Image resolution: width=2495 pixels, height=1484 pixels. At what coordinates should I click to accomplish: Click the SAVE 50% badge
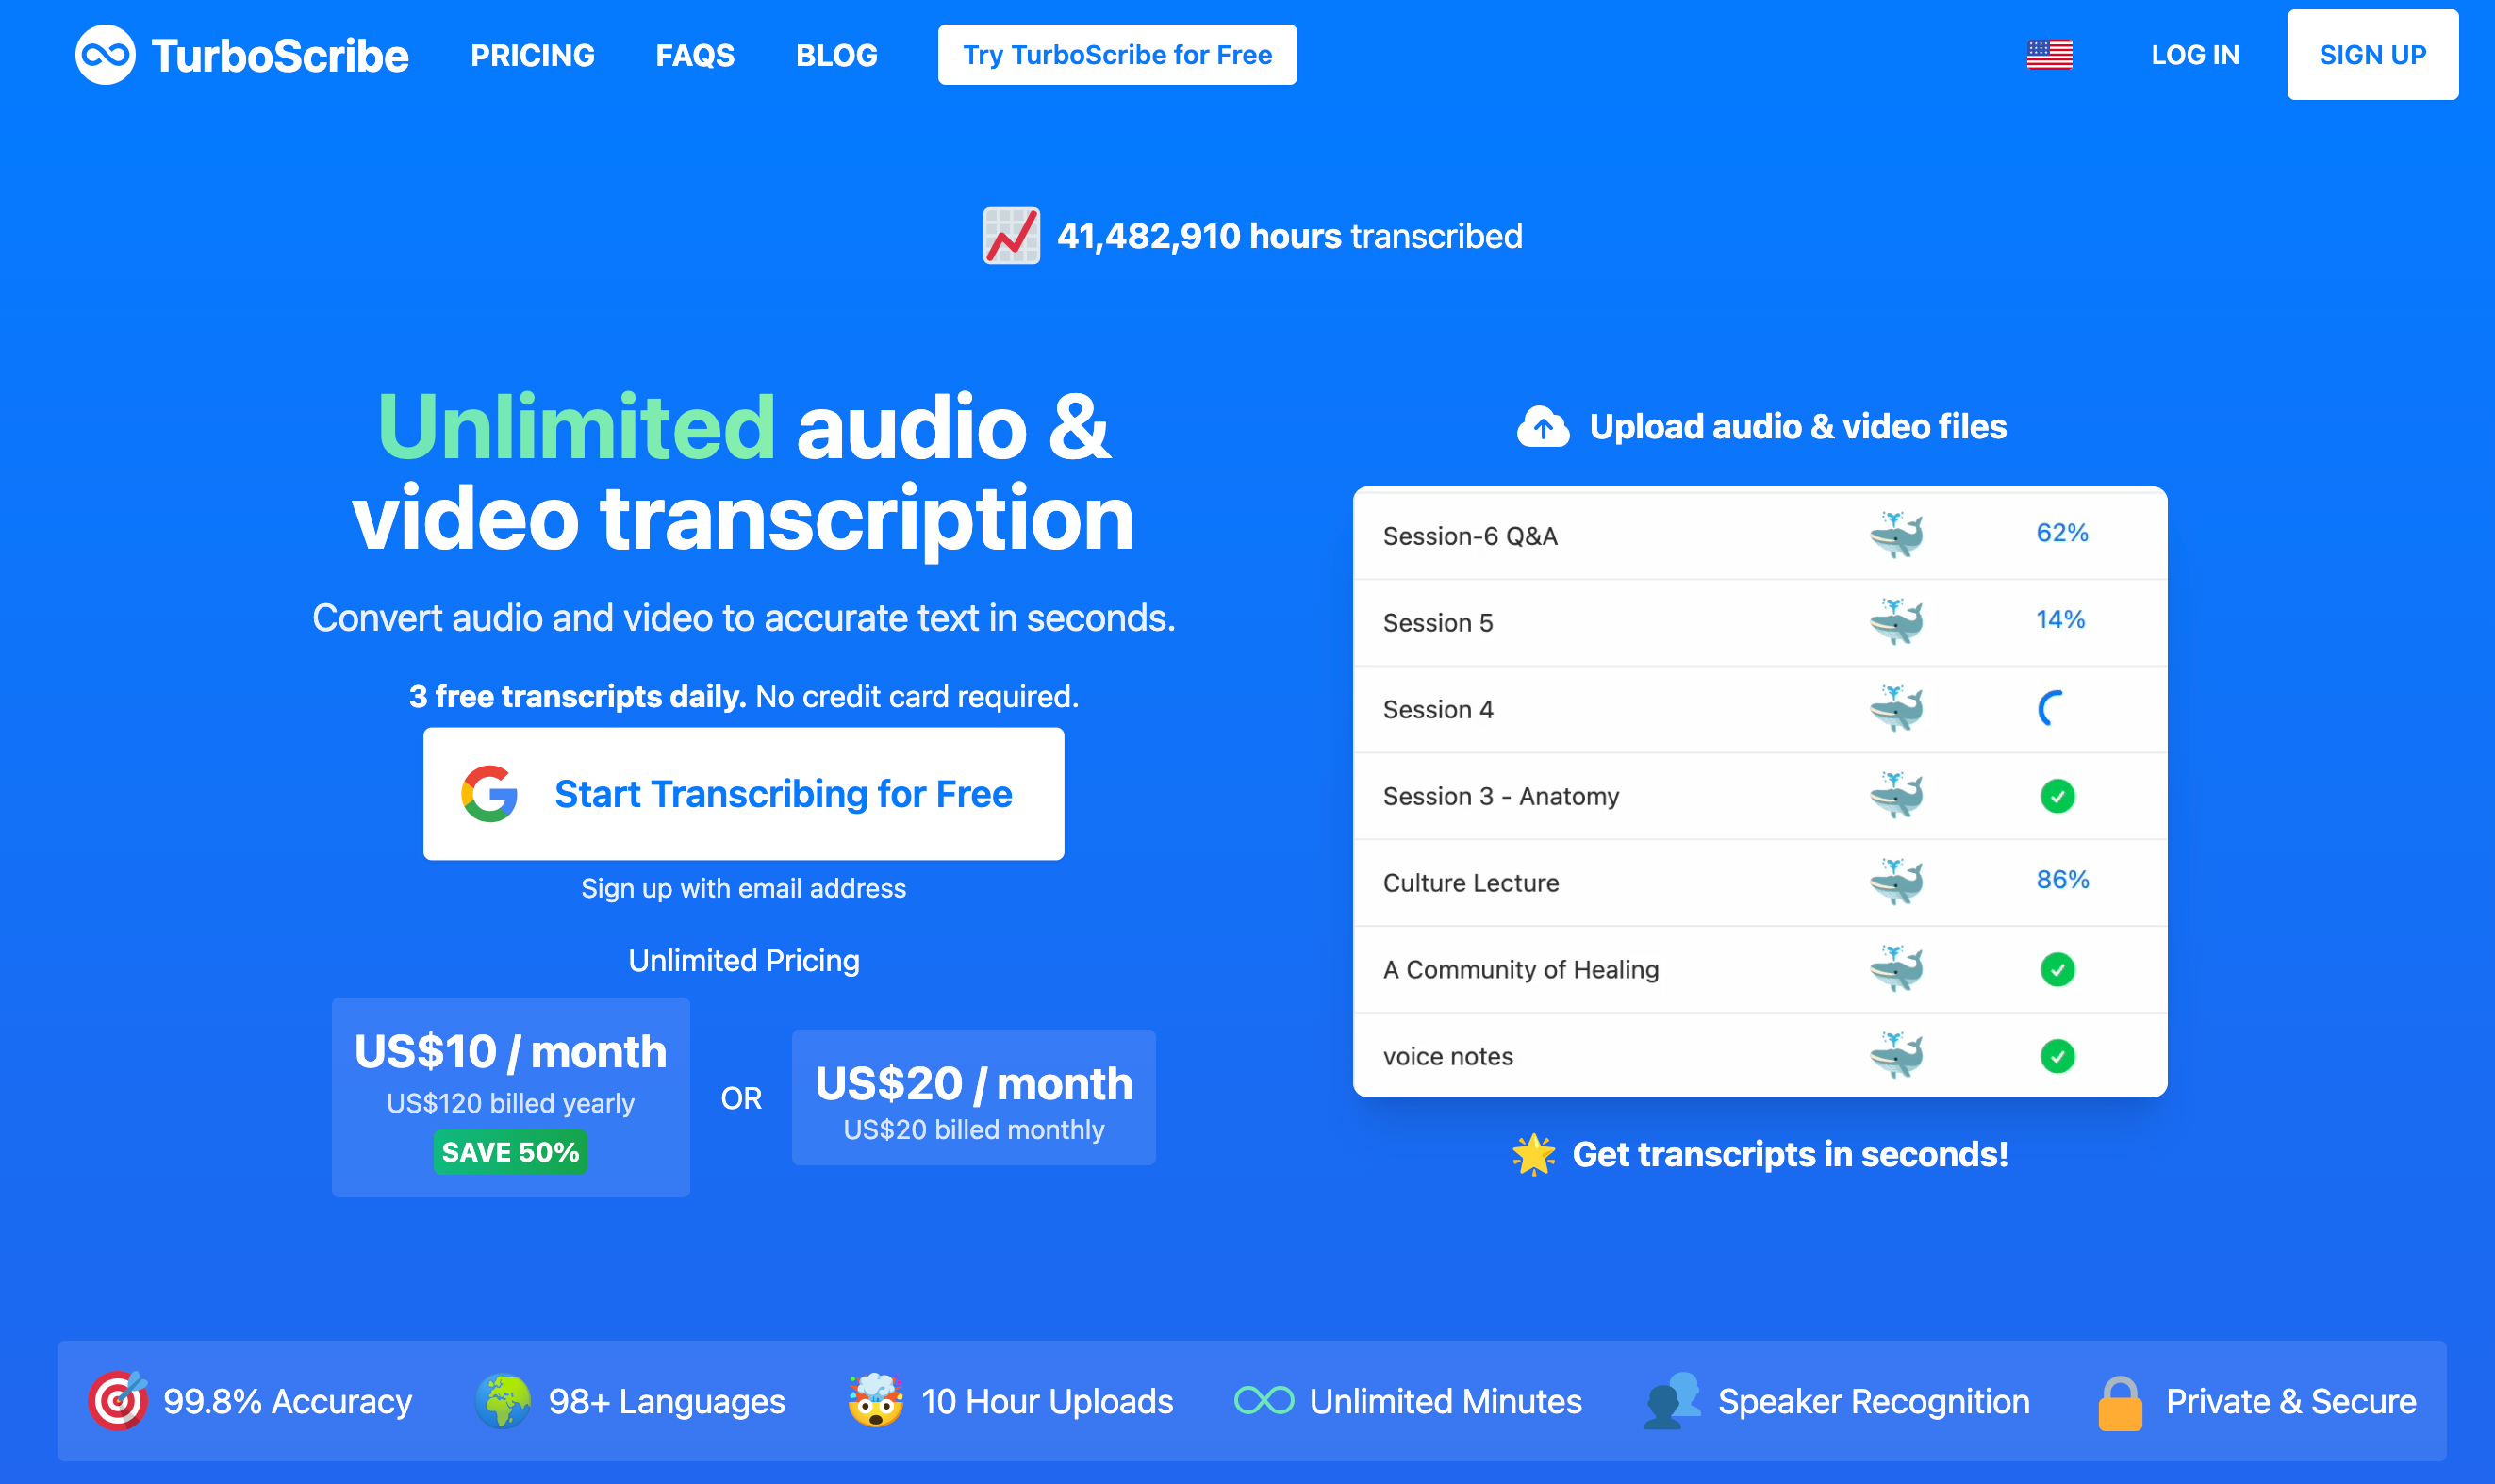click(x=510, y=1152)
